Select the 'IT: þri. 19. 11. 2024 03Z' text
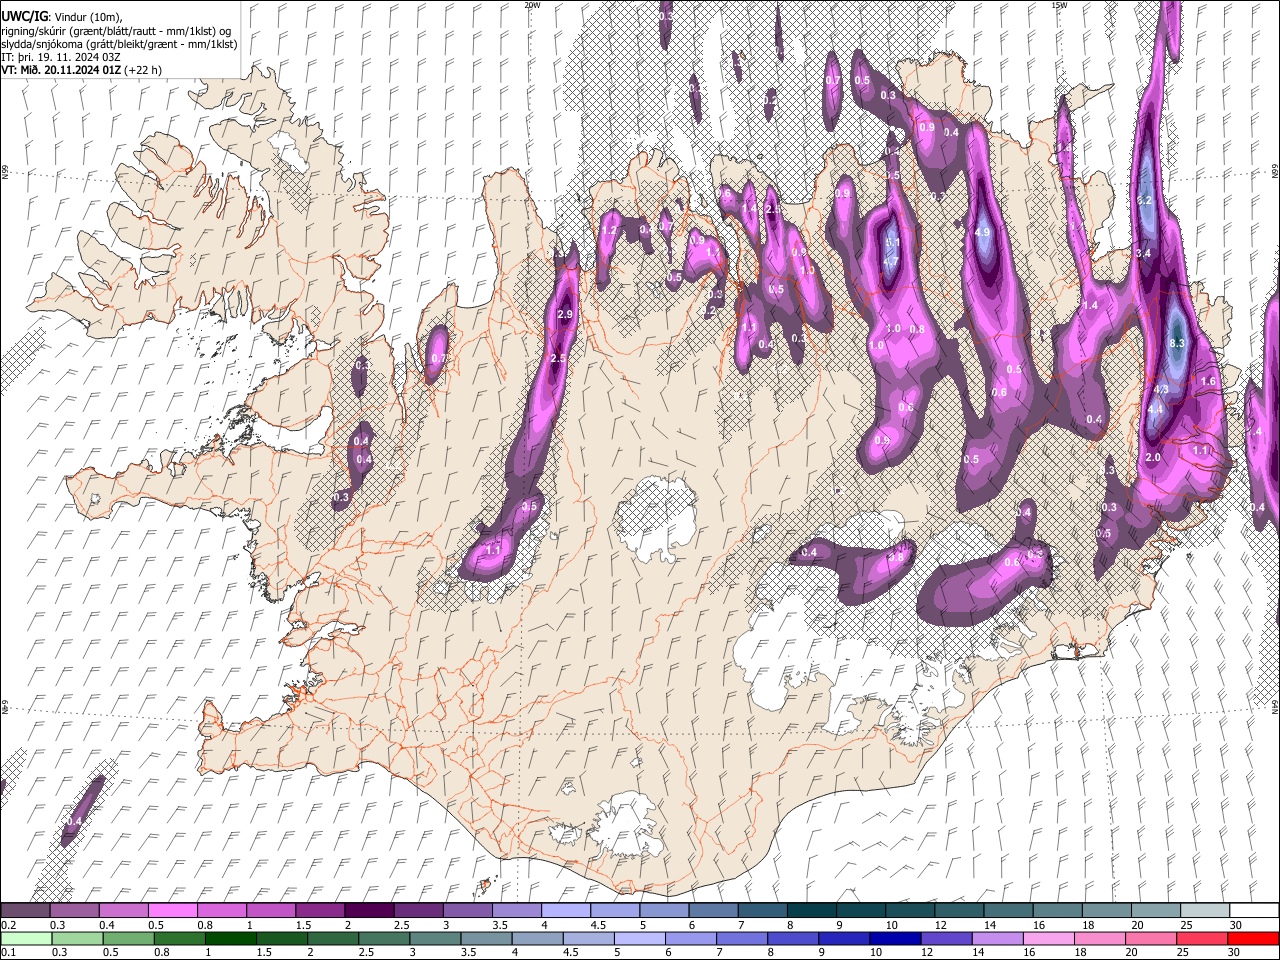The height and width of the screenshot is (960, 1280). (62, 57)
